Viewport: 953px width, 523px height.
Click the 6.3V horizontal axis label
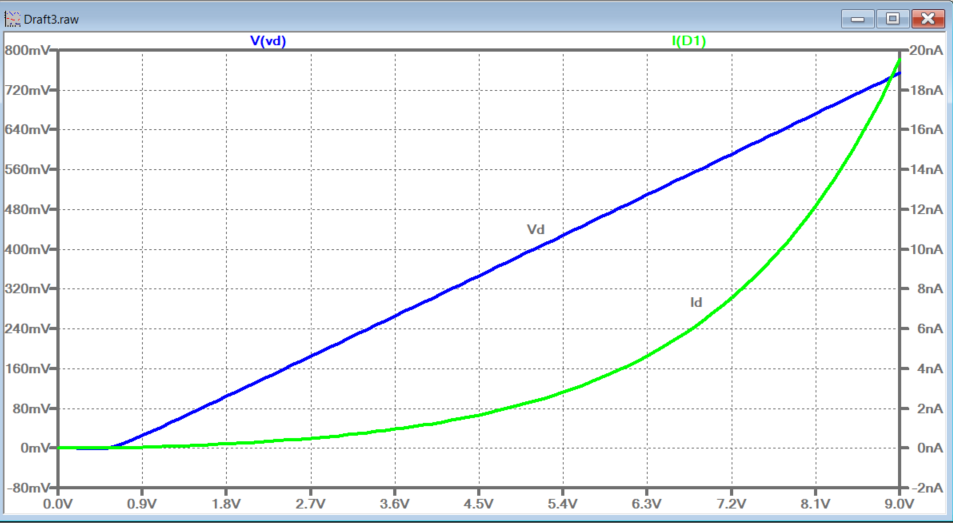coord(647,505)
